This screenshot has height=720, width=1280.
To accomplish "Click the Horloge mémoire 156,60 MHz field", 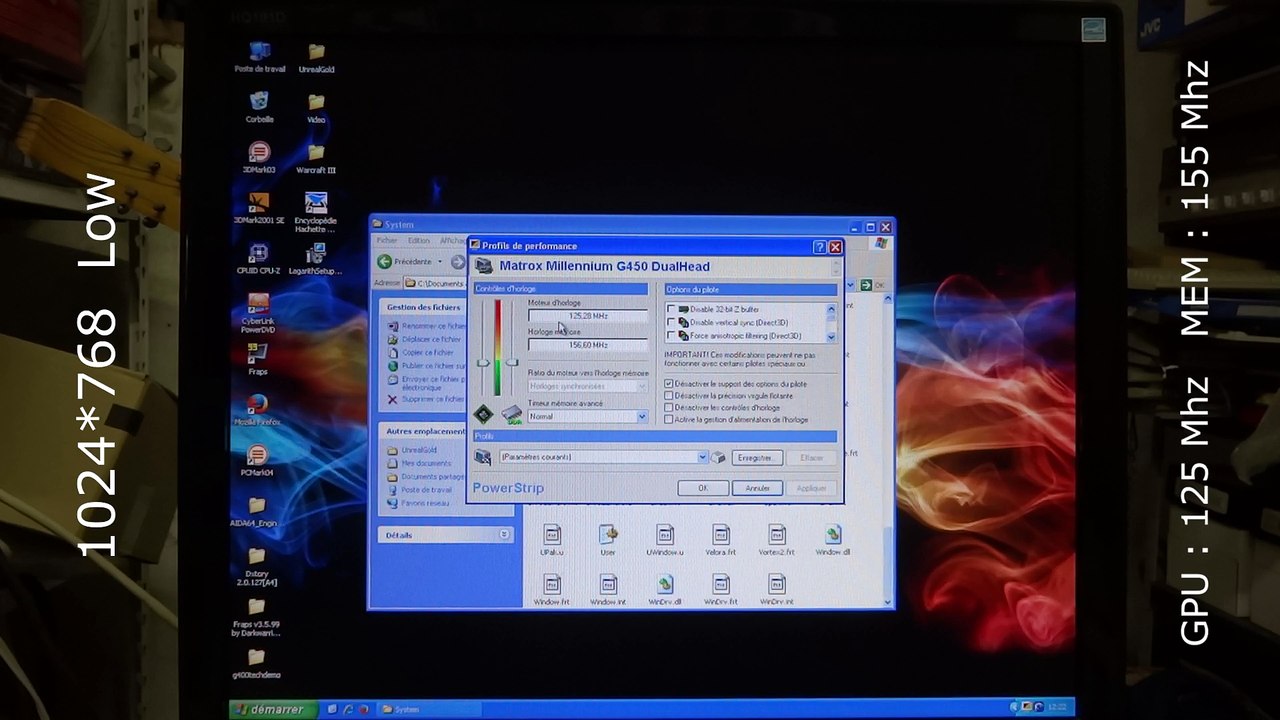I will (588, 345).
